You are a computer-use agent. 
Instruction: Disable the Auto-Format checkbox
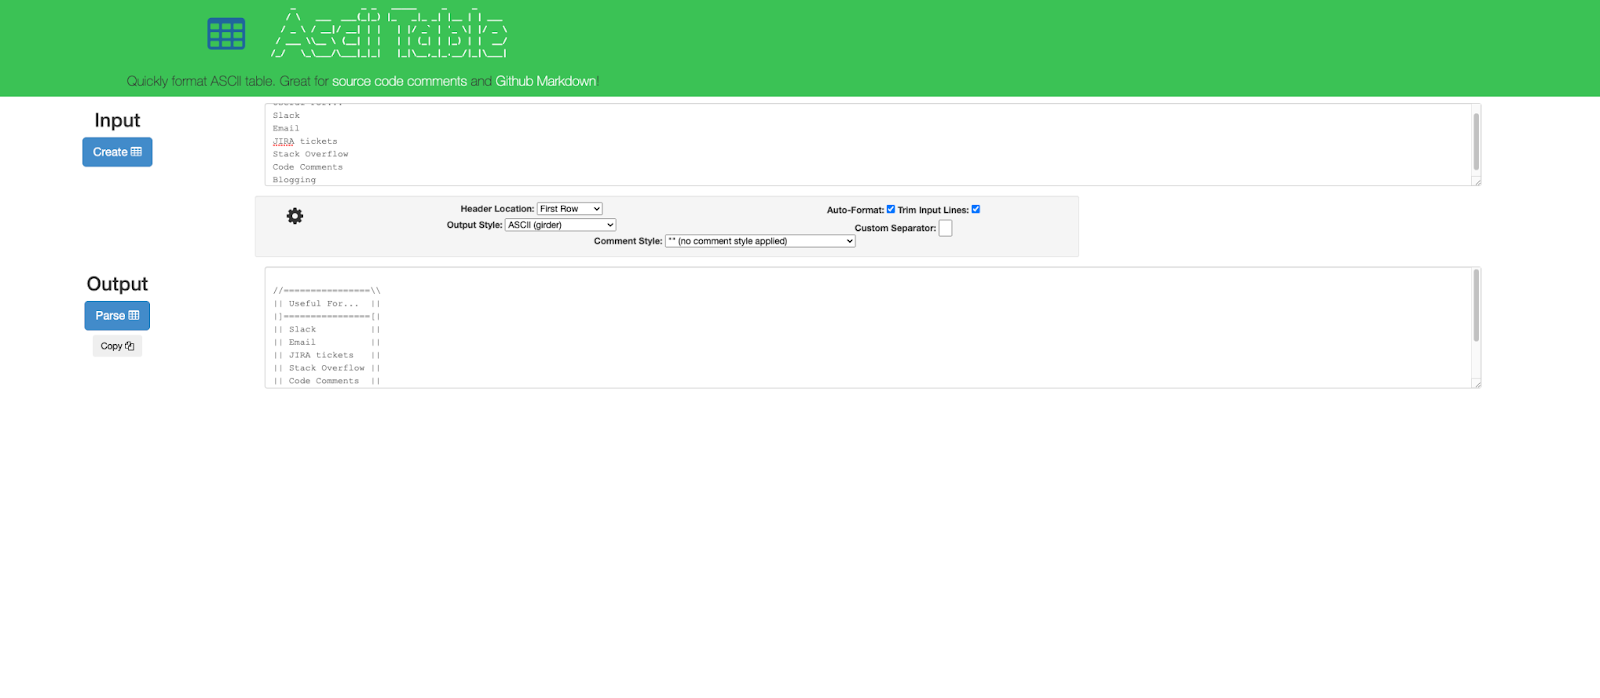pyautogui.click(x=891, y=209)
